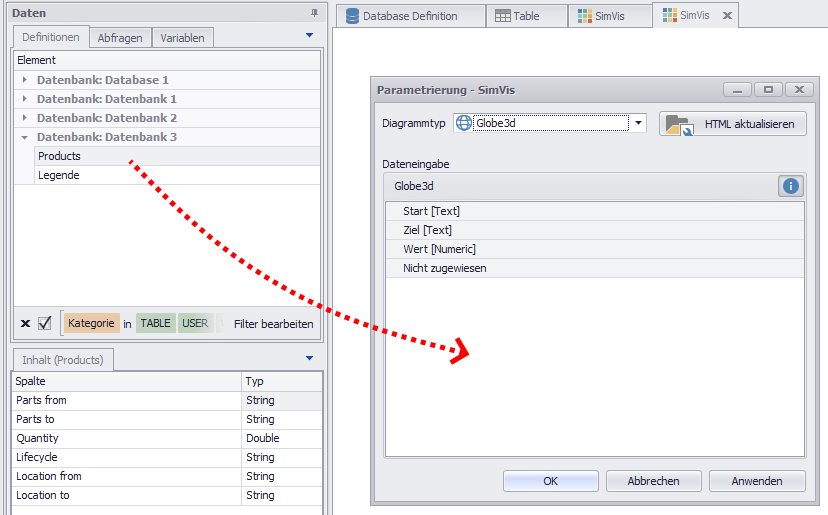Click the TABLE filter value
Viewport: 828px width, 515px height.
tap(155, 323)
